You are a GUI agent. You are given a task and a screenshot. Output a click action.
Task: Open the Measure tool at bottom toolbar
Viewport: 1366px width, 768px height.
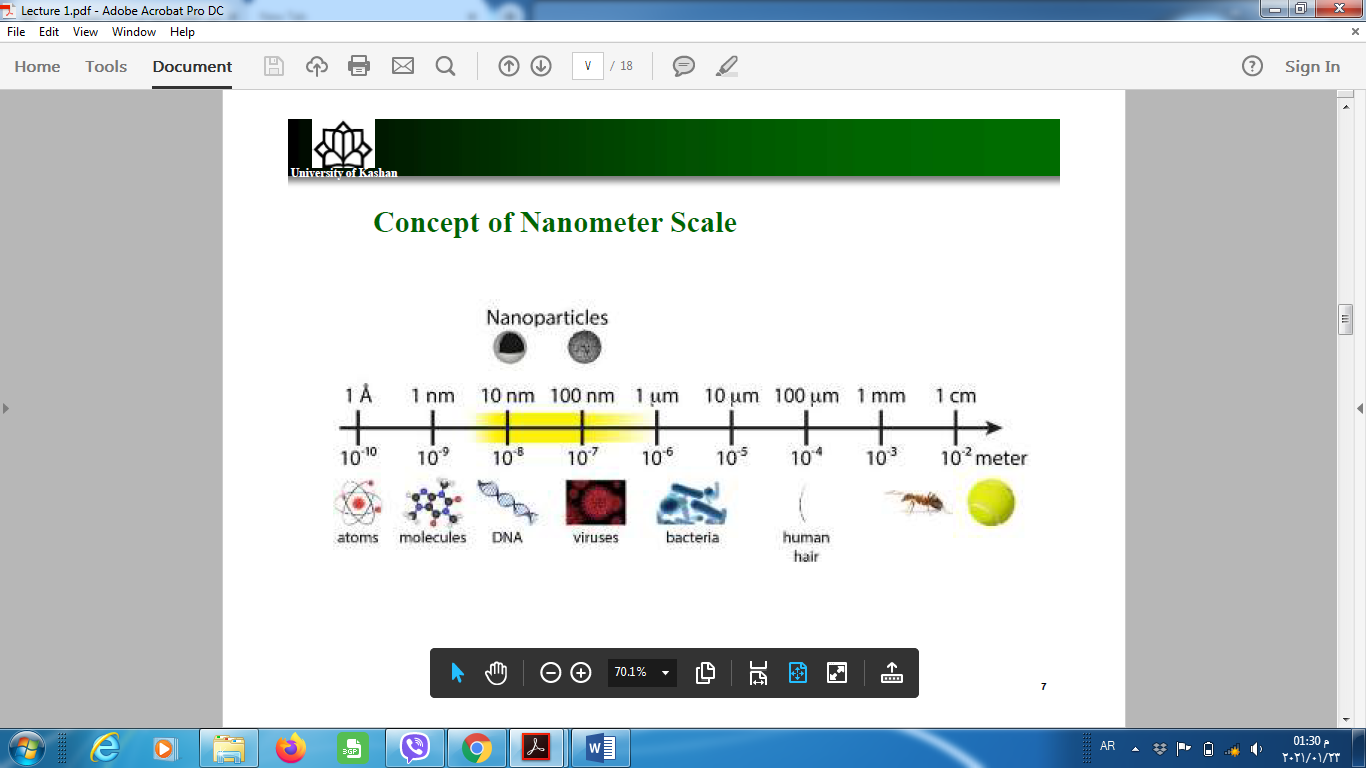(x=890, y=673)
